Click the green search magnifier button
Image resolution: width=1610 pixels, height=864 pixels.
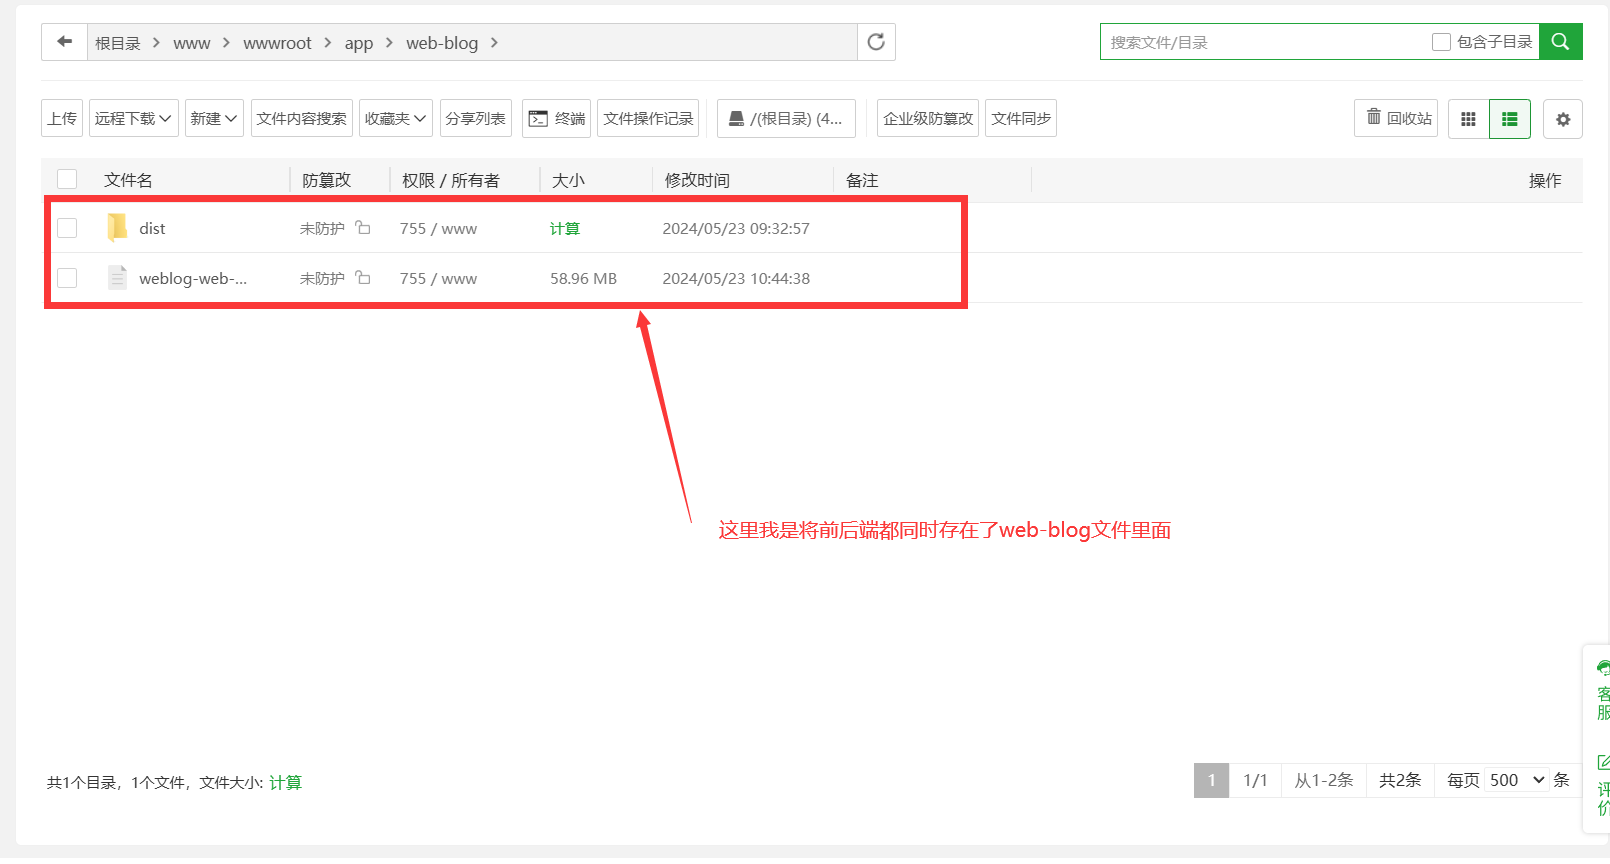(1560, 42)
